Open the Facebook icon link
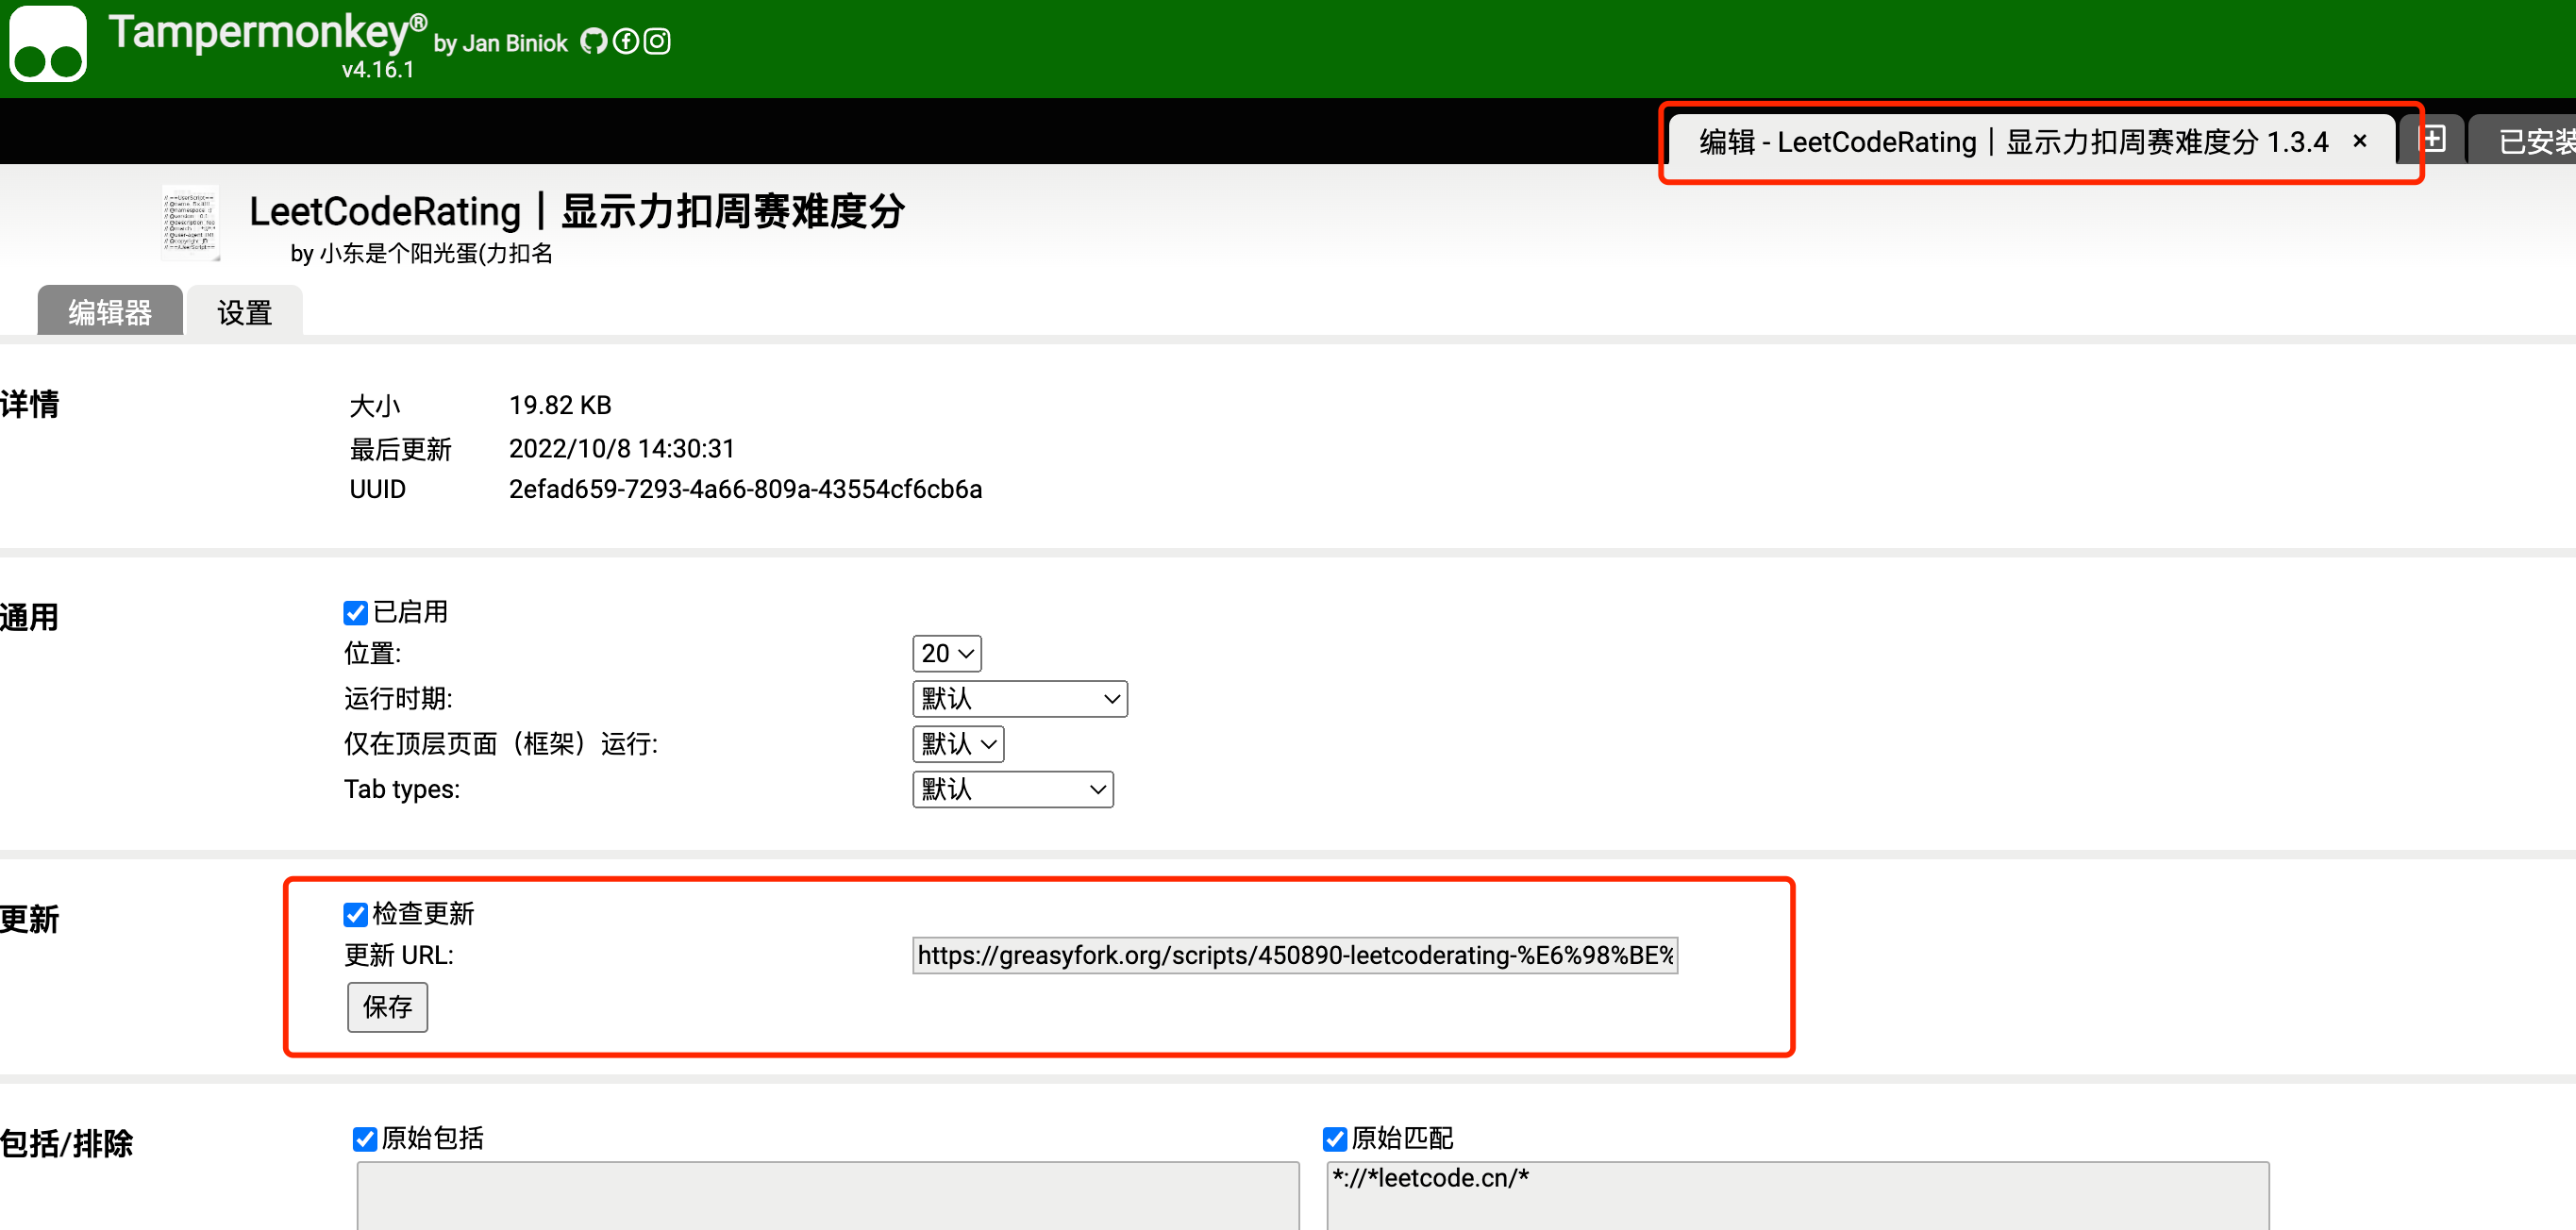The width and height of the screenshot is (2576, 1230). coord(626,41)
